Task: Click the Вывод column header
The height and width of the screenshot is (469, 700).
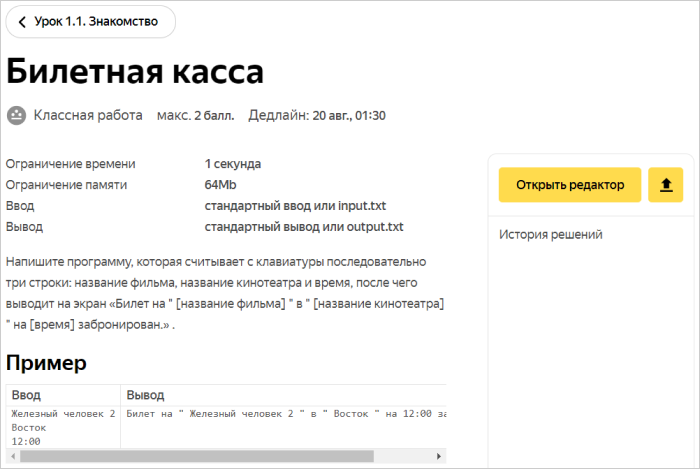Action: pyautogui.click(x=146, y=395)
